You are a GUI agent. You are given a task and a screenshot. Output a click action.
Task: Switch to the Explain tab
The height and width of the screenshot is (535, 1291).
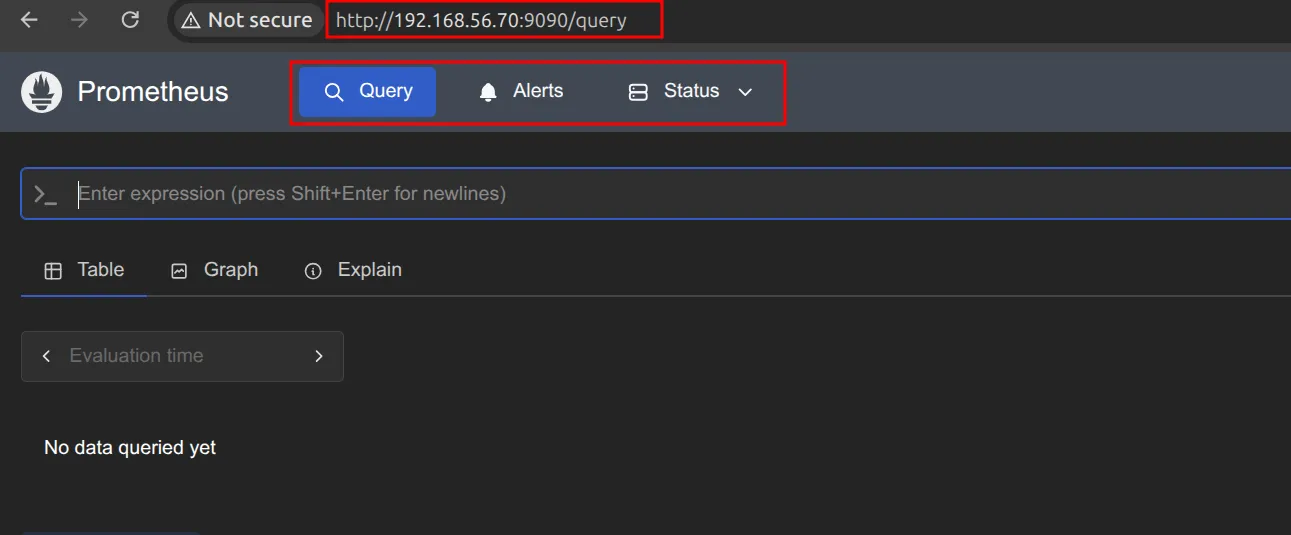353,270
